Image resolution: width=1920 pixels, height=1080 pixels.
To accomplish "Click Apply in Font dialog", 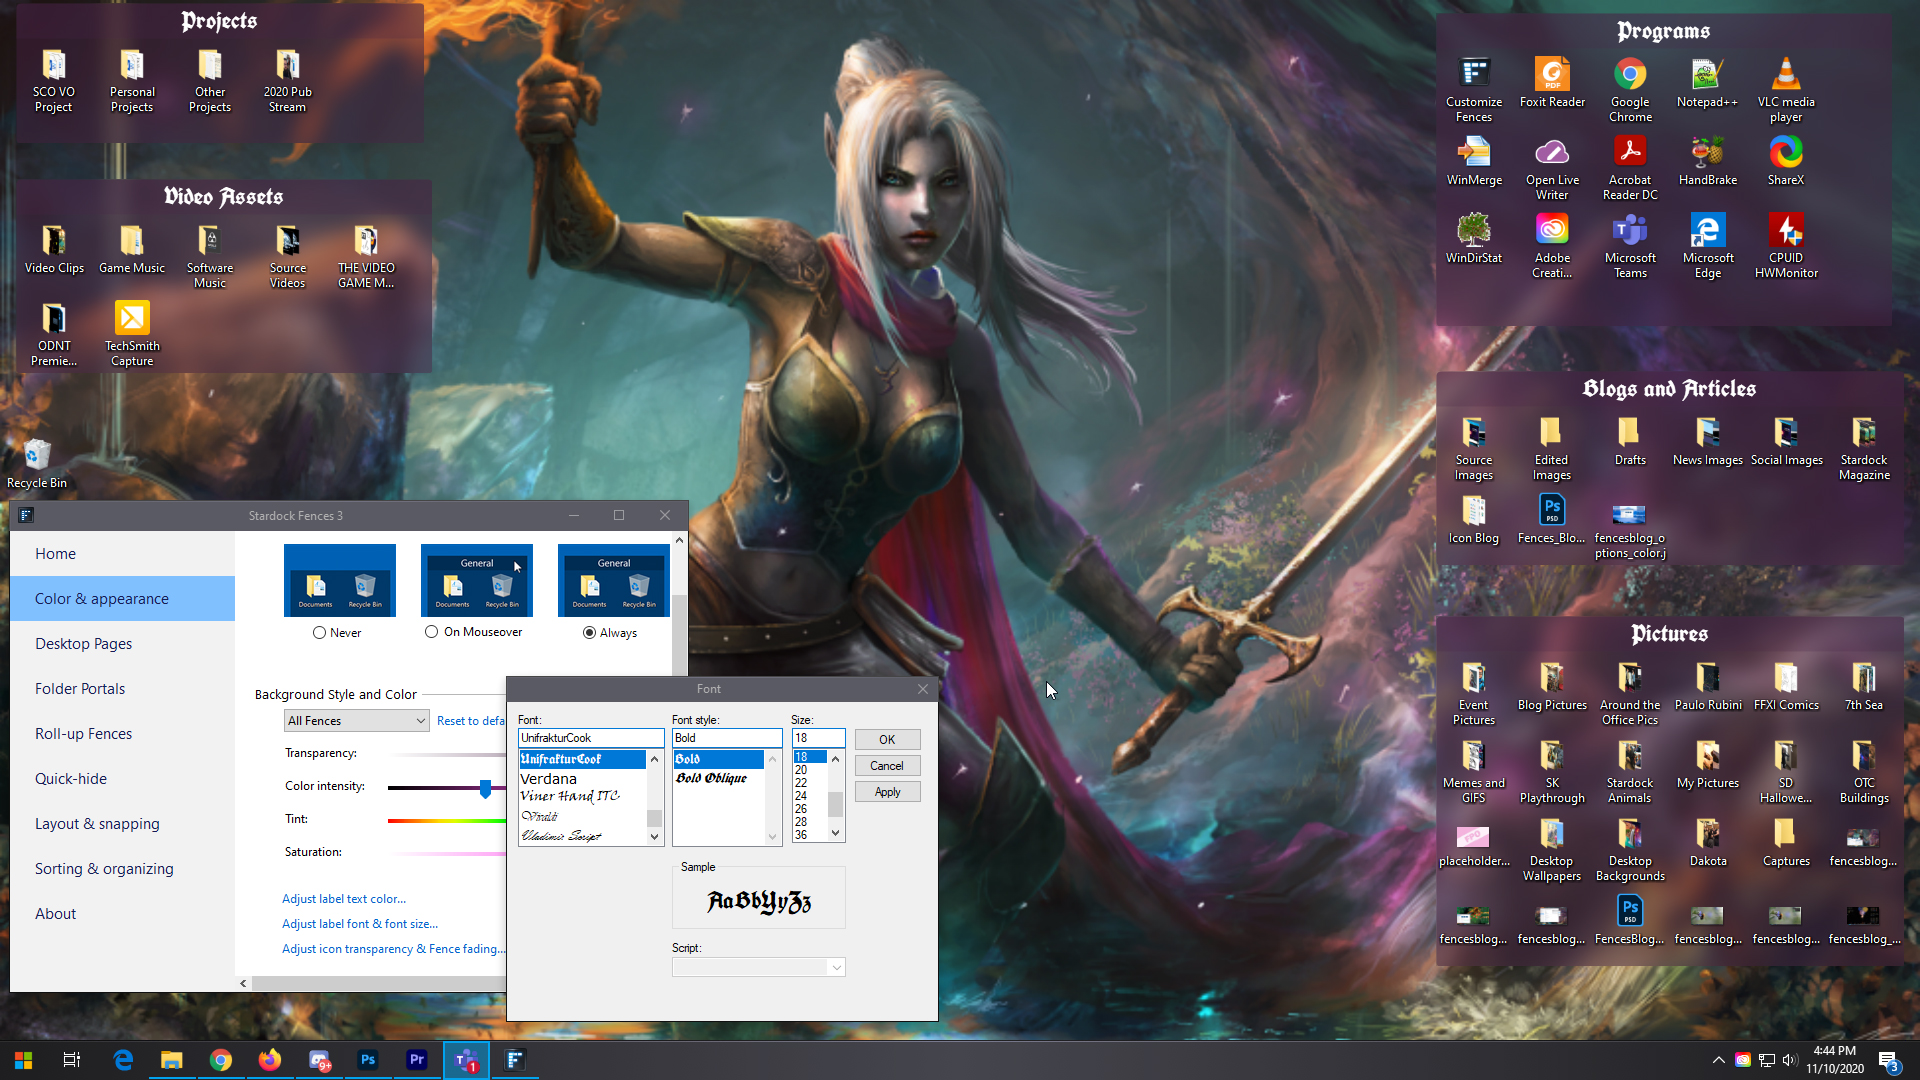I will coord(887,792).
